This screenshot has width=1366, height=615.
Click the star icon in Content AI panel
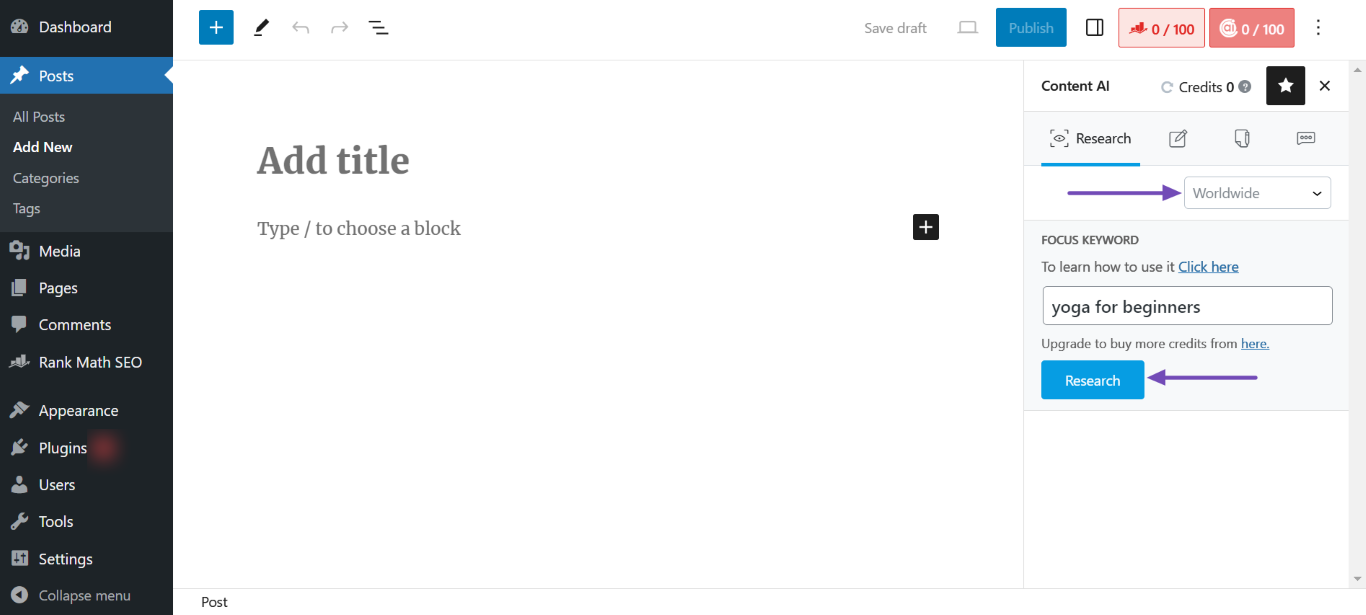tap(1285, 86)
